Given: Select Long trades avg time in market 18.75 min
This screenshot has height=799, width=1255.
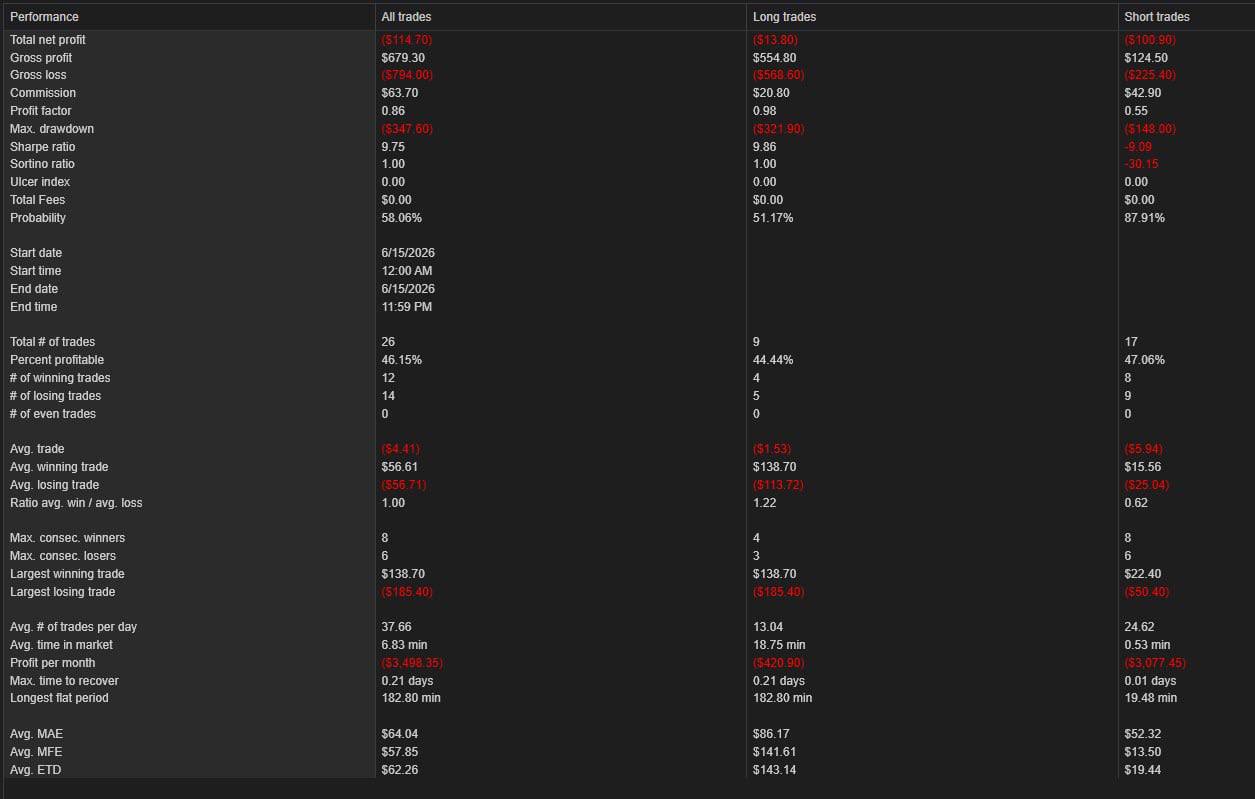Looking at the screenshot, I should tap(779, 645).
